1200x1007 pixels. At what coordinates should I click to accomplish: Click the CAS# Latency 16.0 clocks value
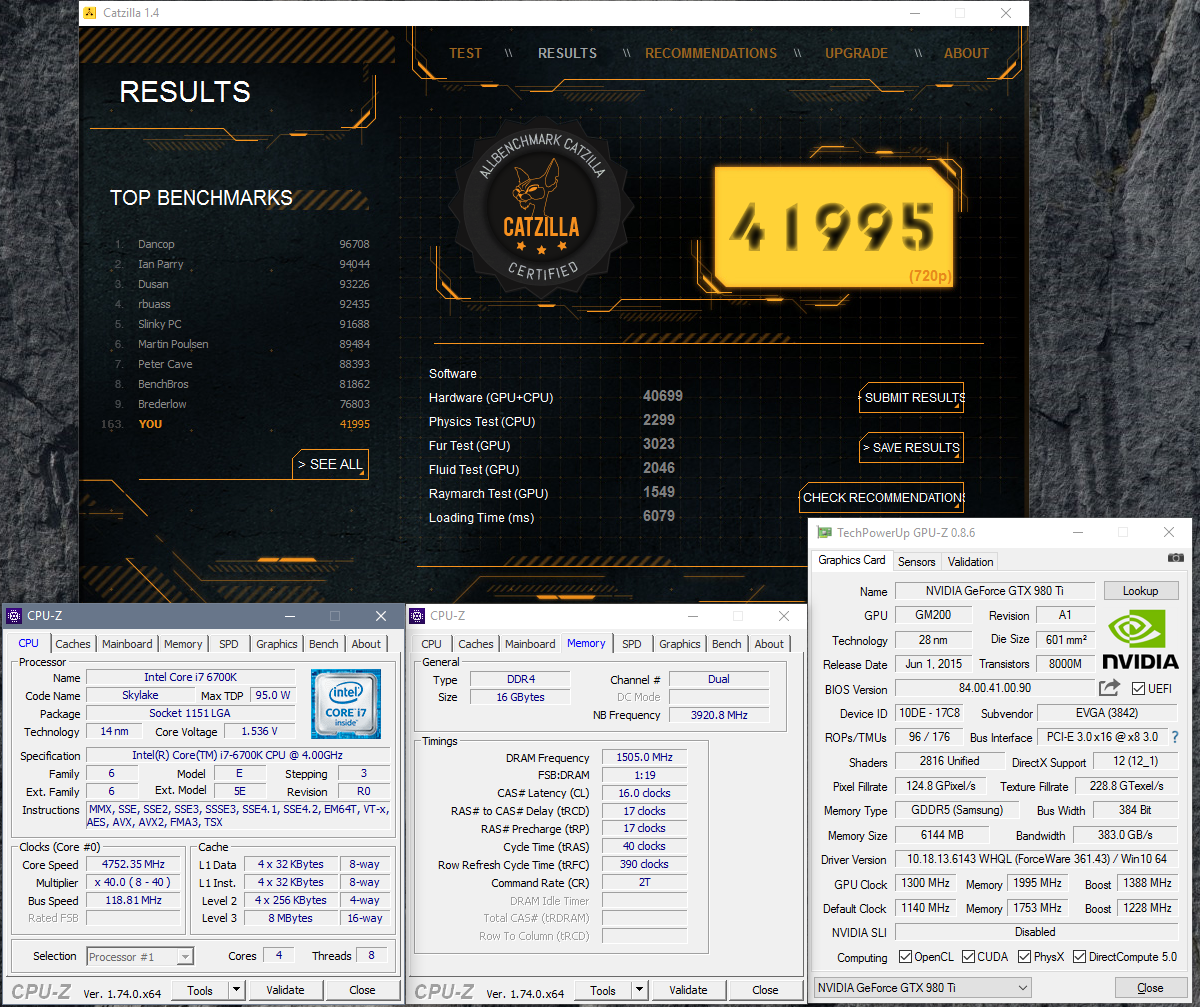644,793
